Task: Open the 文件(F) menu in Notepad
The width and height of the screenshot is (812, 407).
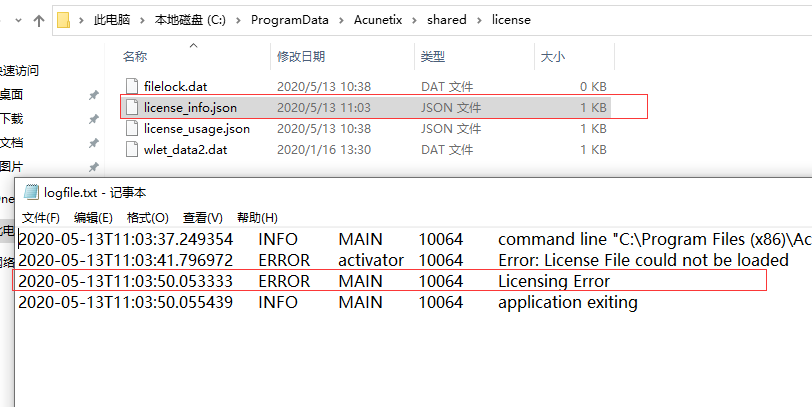Action: pyautogui.click(x=41, y=217)
